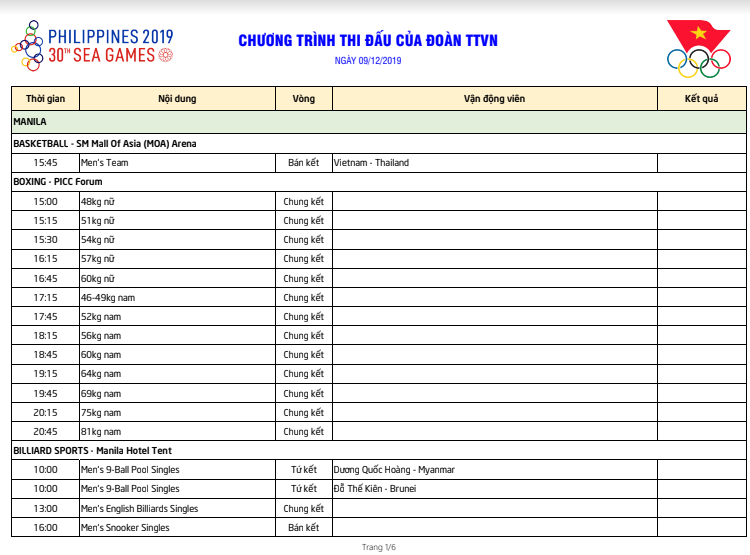Click 'Men's Snooker Singles' cell
Viewport: 750px width, 555px height.
tap(177, 528)
